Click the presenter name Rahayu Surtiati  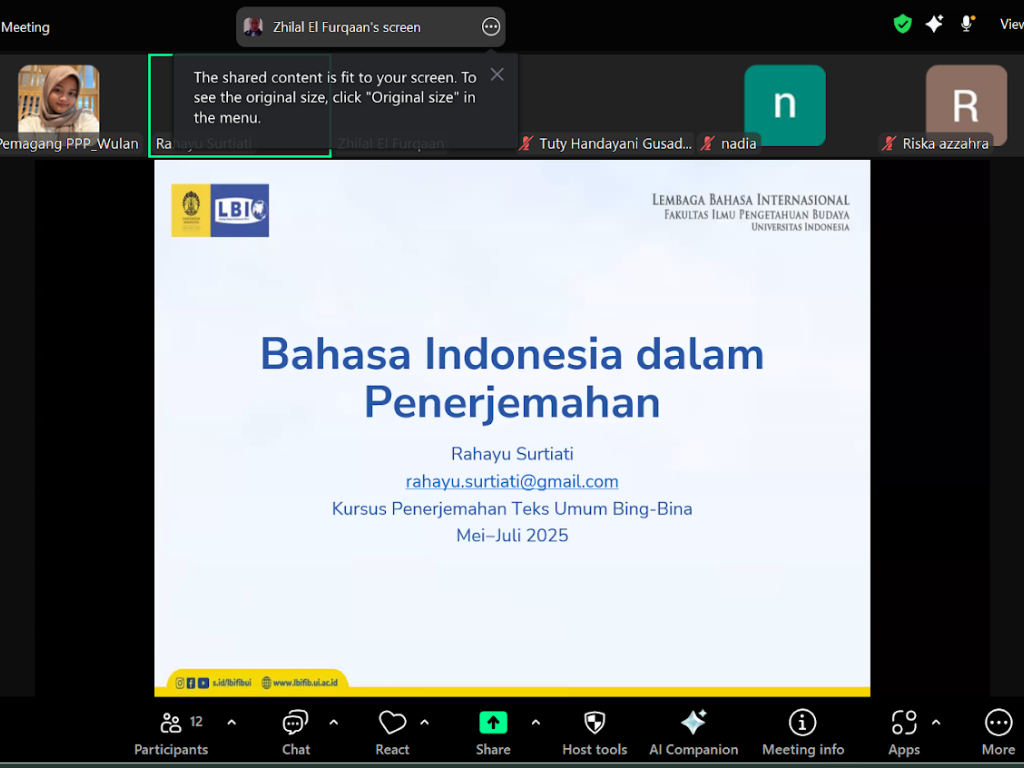[512, 454]
